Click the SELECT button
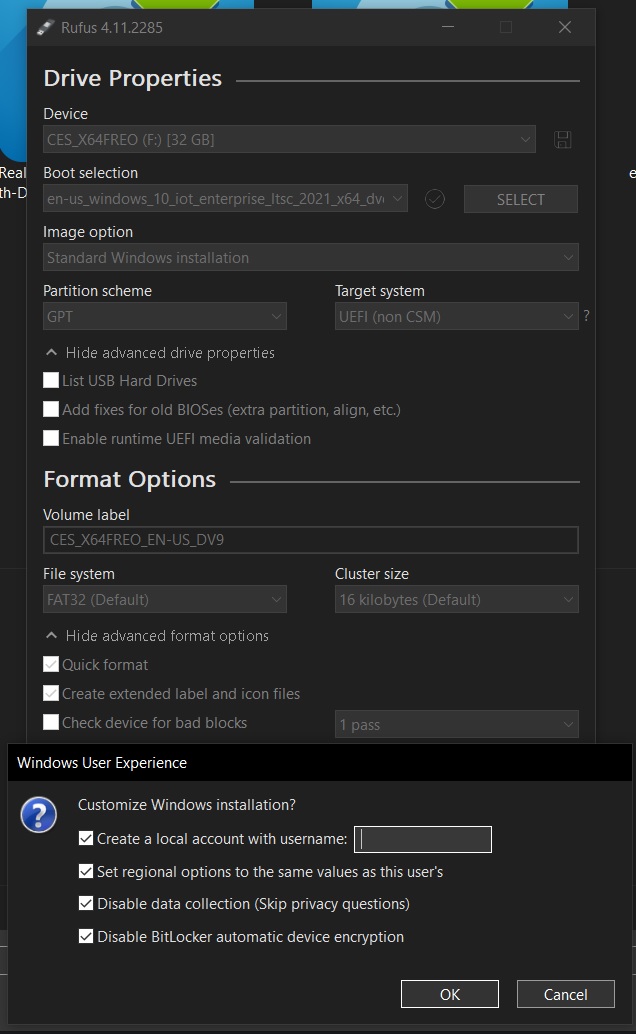The image size is (636, 1034). 521,199
